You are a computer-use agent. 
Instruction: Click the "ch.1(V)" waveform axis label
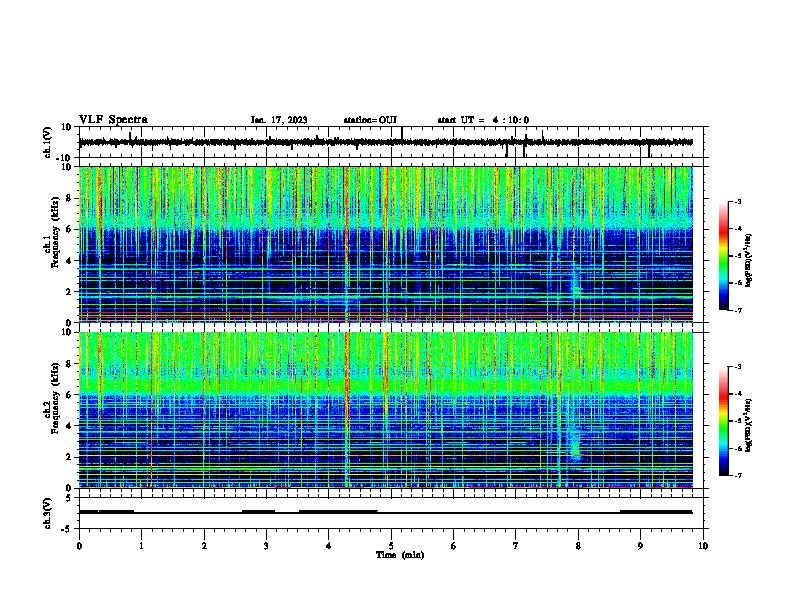tap(48, 142)
